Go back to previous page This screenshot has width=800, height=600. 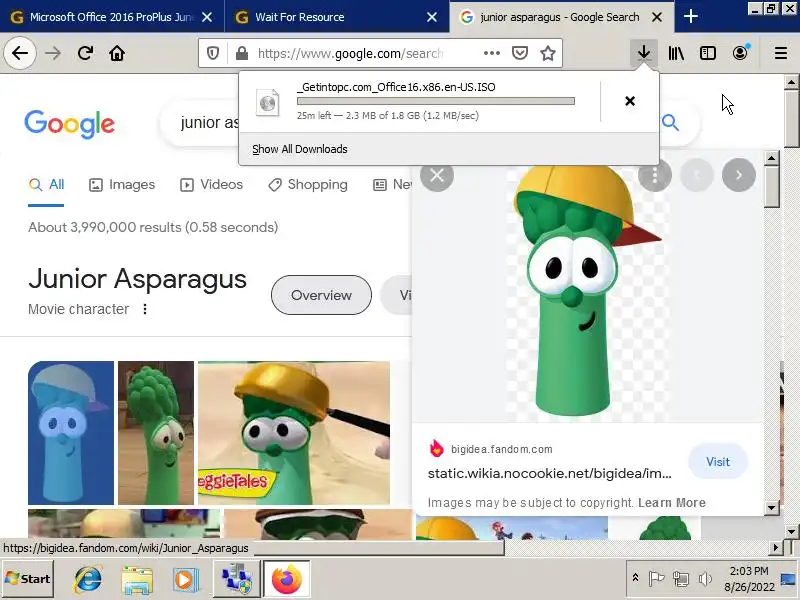click(20, 53)
